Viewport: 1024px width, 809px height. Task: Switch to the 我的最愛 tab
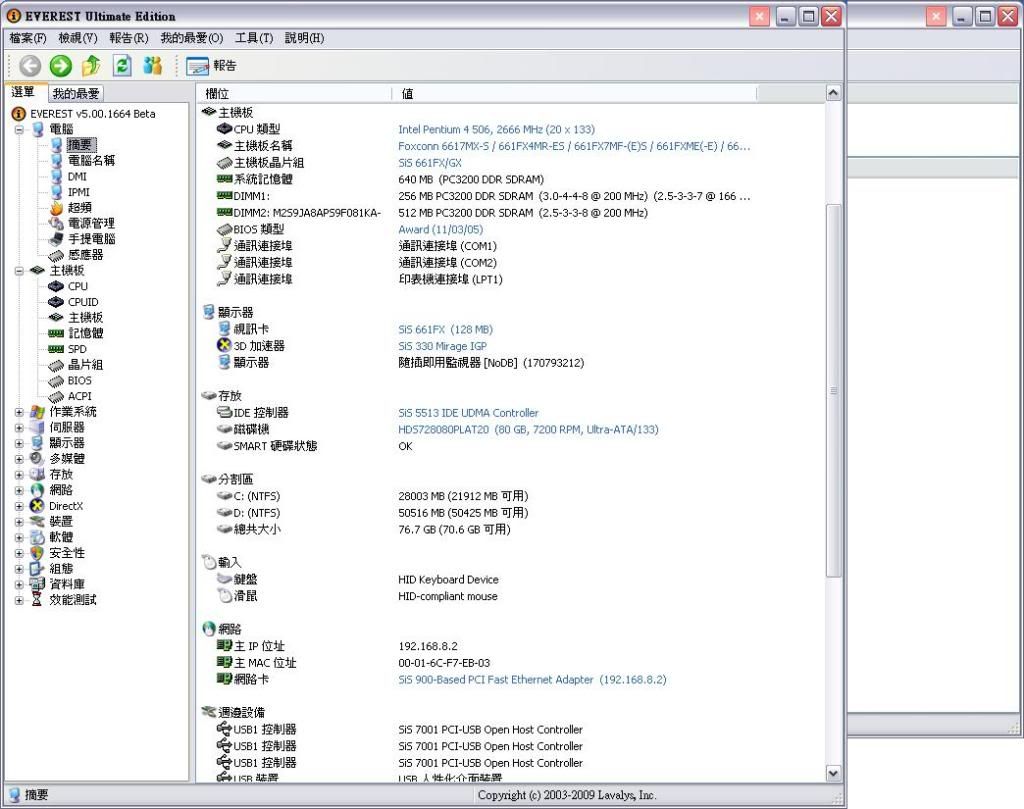tap(76, 93)
